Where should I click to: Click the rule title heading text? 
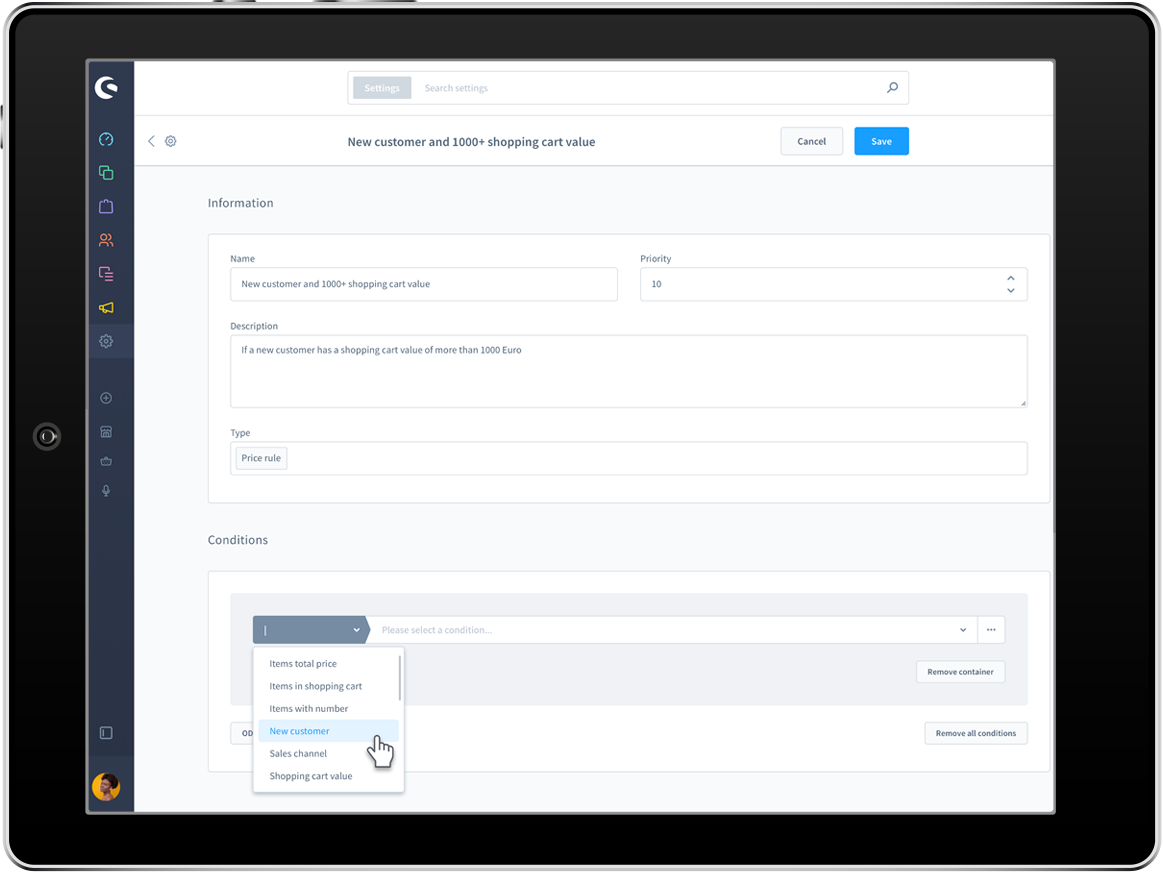point(472,142)
